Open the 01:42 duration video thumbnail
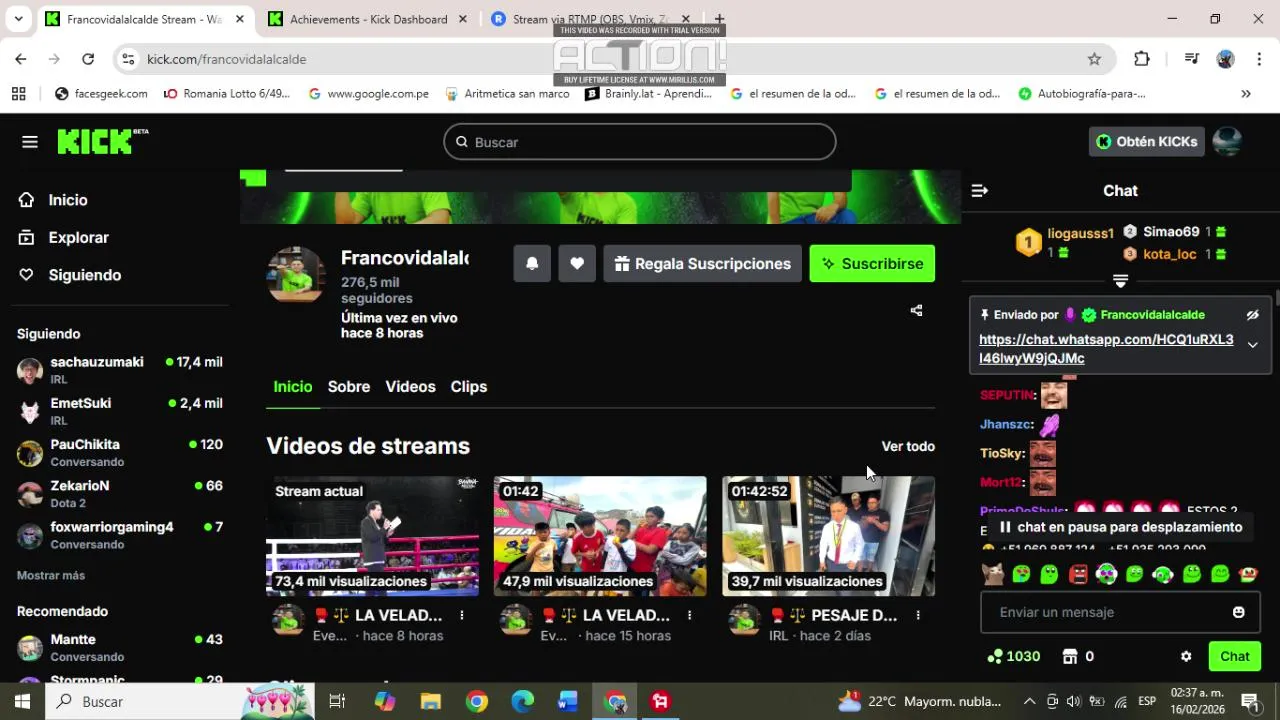1280x720 pixels. pyautogui.click(x=600, y=536)
